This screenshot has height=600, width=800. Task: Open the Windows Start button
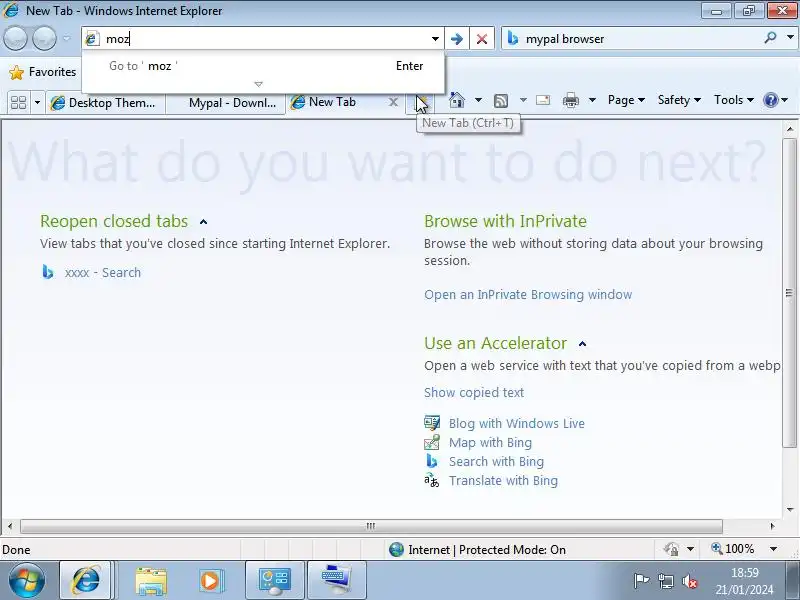coord(26,581)
